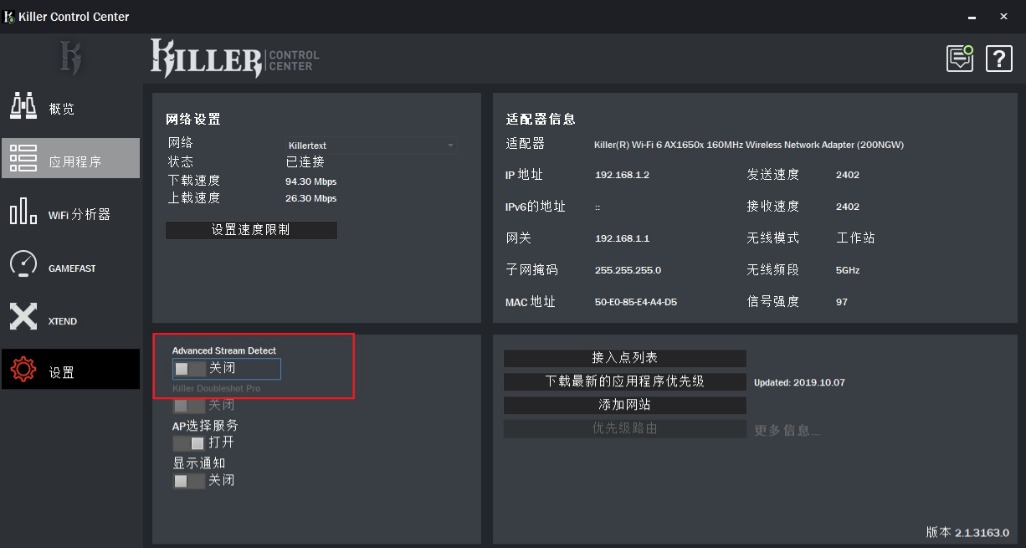
Task: Toggle Killer Doubleshot Pro switch
Action: [x=189, y=405]
